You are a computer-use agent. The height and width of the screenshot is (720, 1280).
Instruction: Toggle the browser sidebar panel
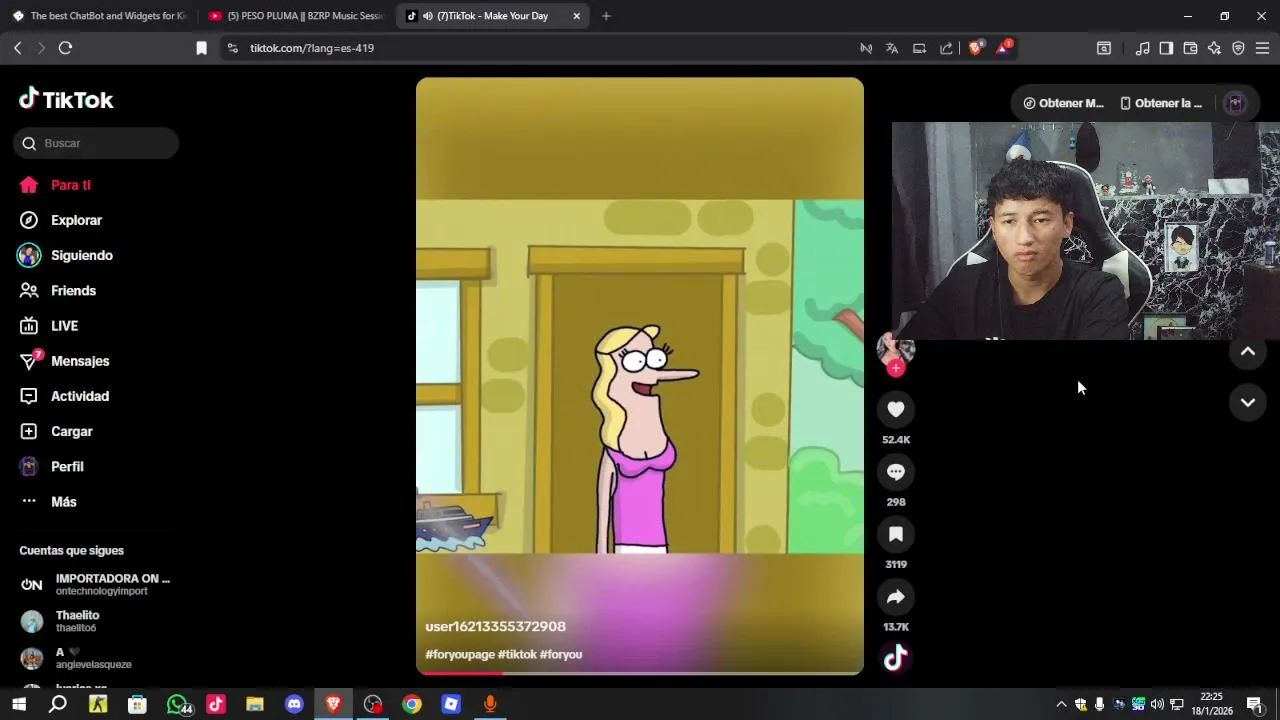(x=1166, y=48)
